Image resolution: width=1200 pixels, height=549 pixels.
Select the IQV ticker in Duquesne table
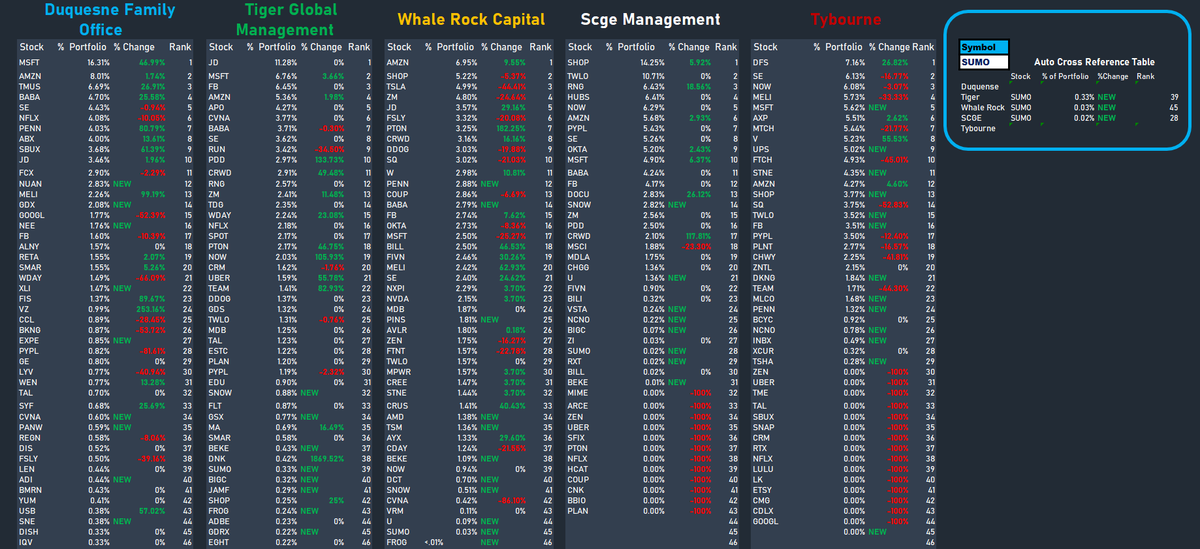pyautogui.click(x=27, y=544)
